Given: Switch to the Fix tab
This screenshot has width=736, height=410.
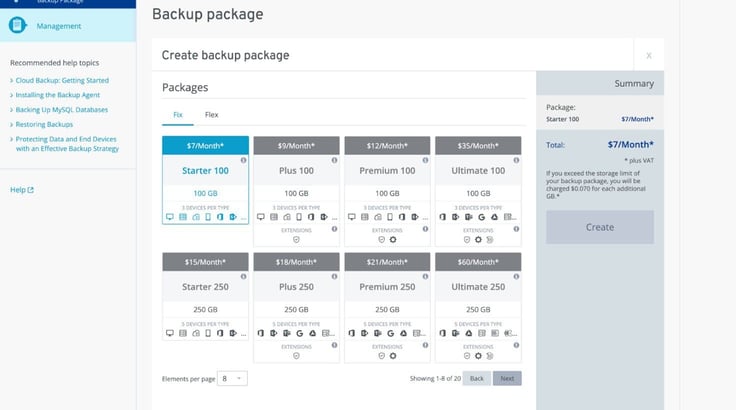Looking at the screenshot, I should click(178, 115).
